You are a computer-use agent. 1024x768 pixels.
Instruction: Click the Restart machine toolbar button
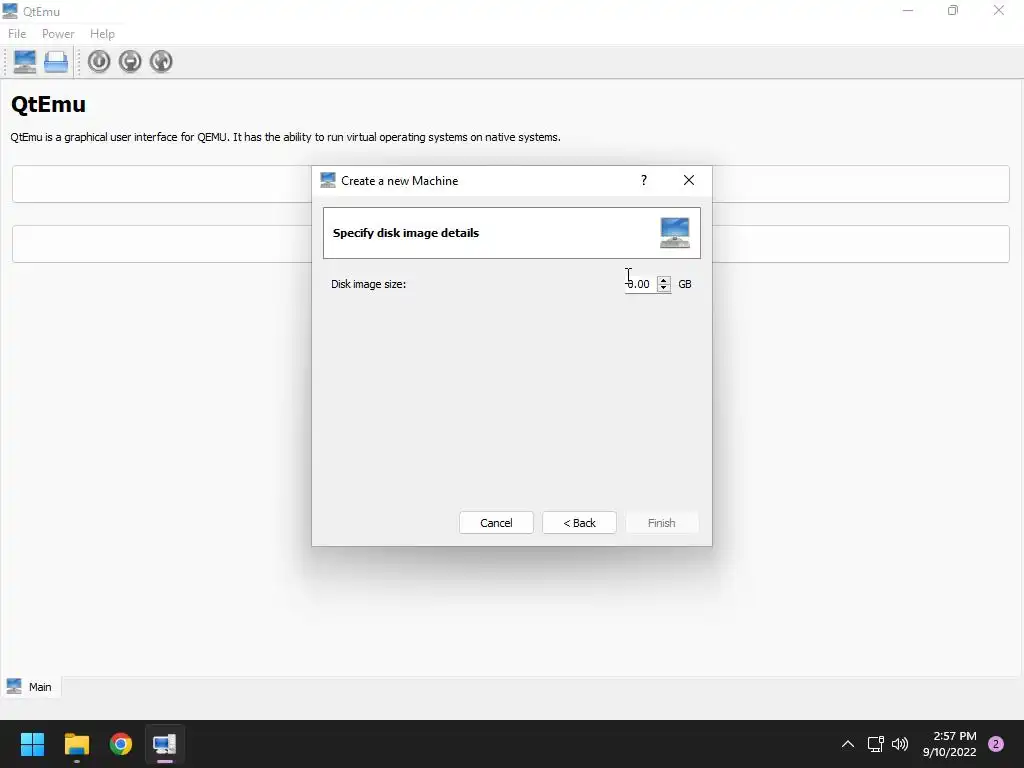(161, 61)
